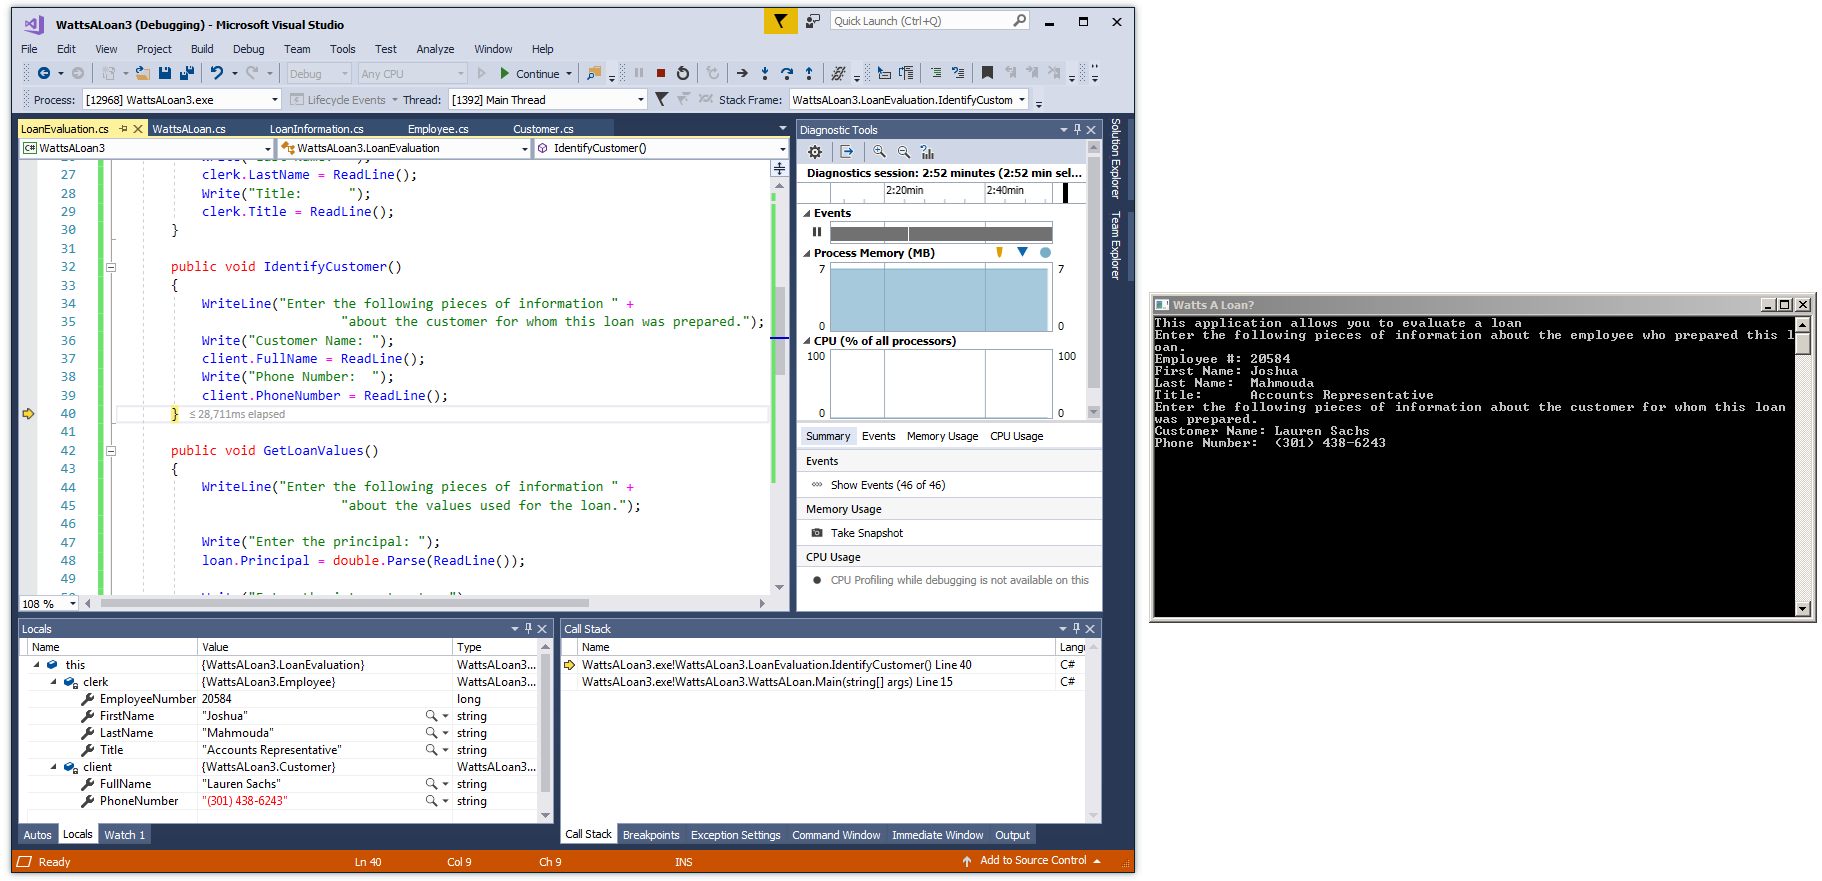Click the console window vertical scrollbar thumb
Viewport: 1822px width, 881px height.
point(1802,343)
